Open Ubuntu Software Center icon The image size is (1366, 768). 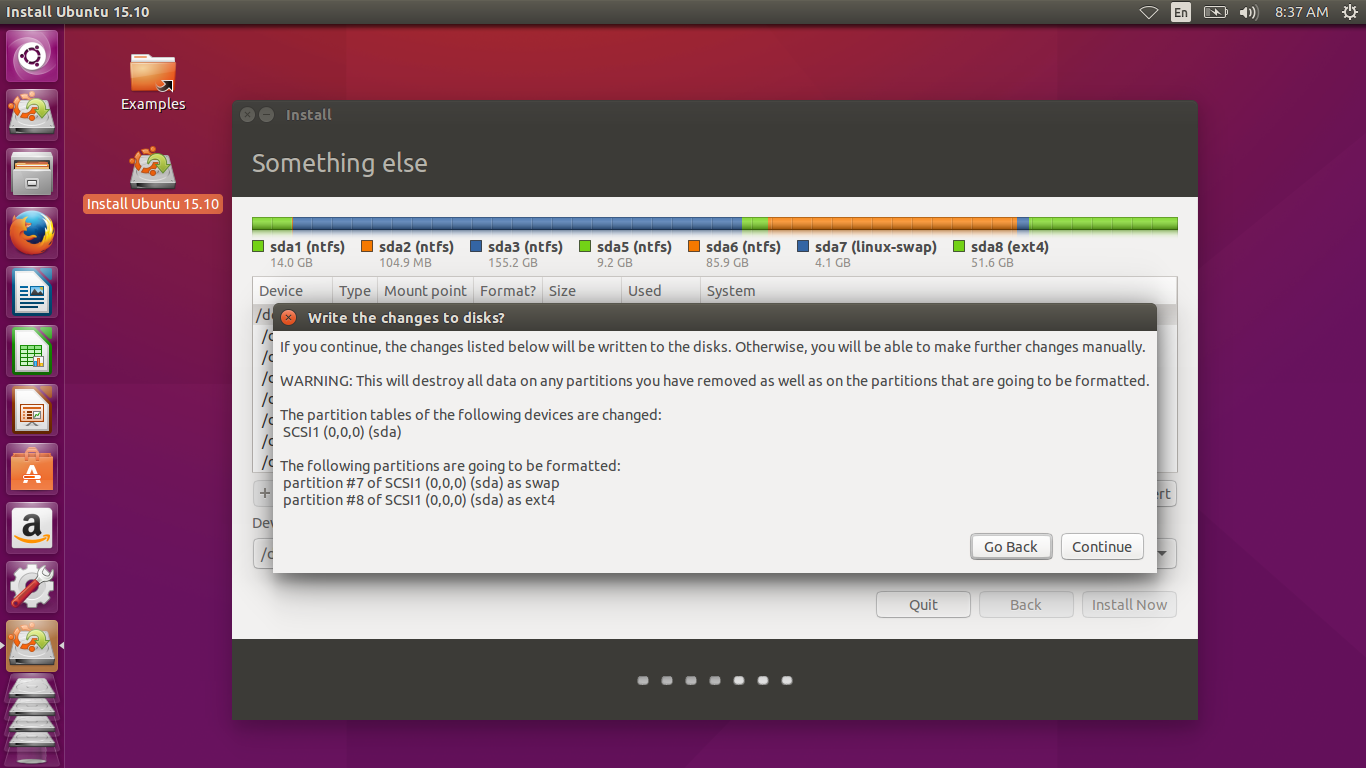click(32, 470)
